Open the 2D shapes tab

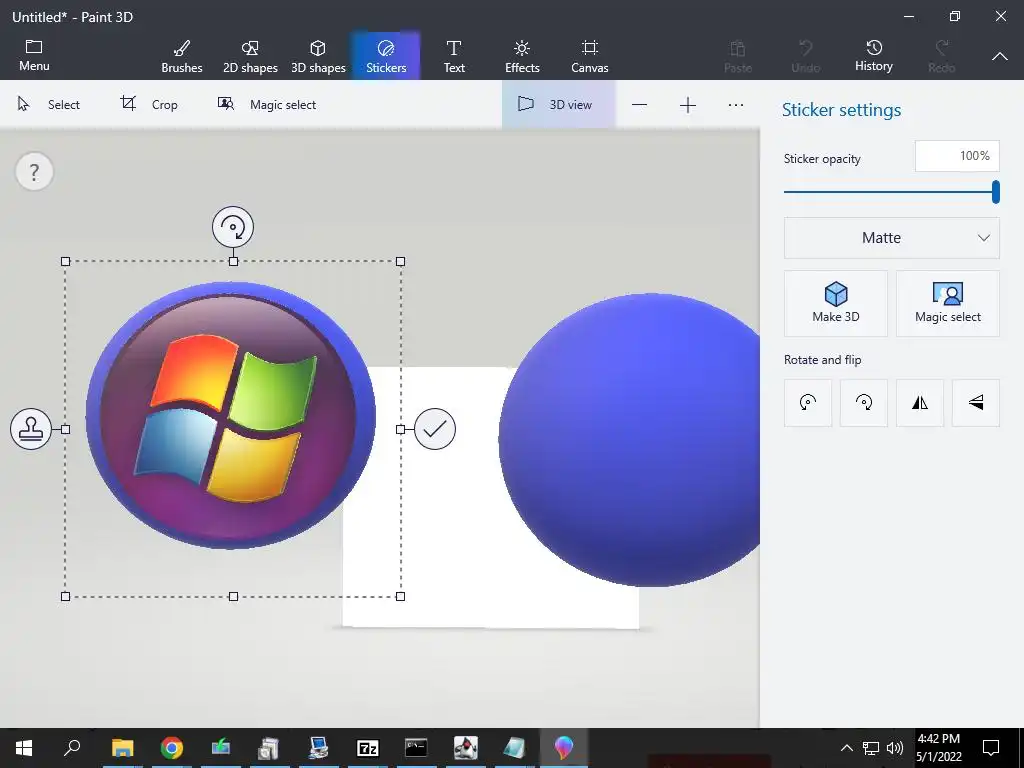(250, 56)
